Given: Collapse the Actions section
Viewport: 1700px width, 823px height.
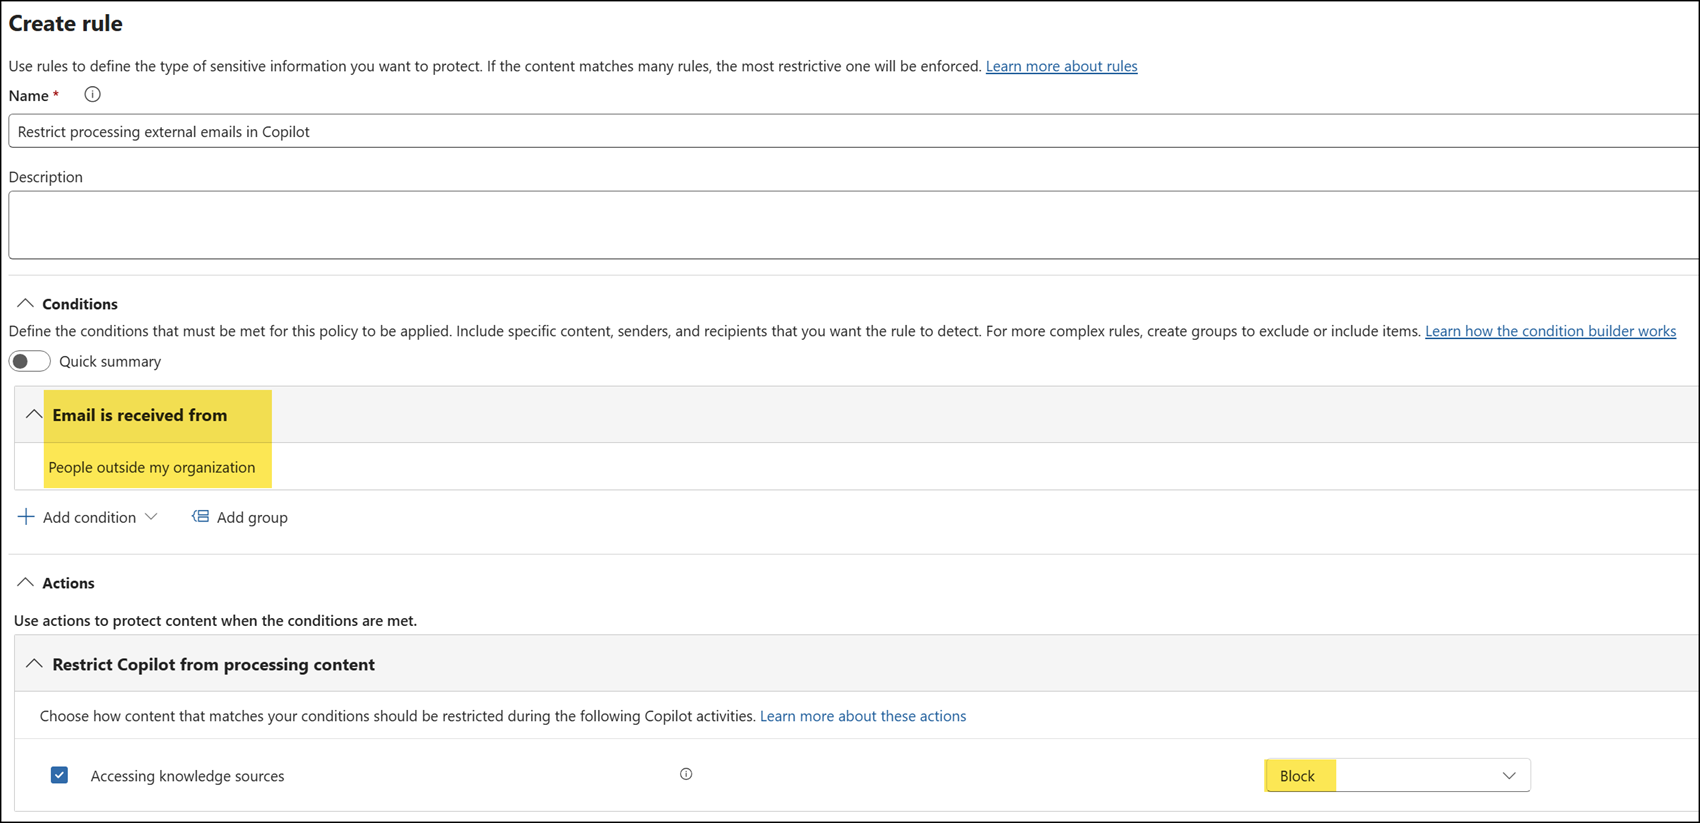Looking at the screenshot, I should coord(25,582).
